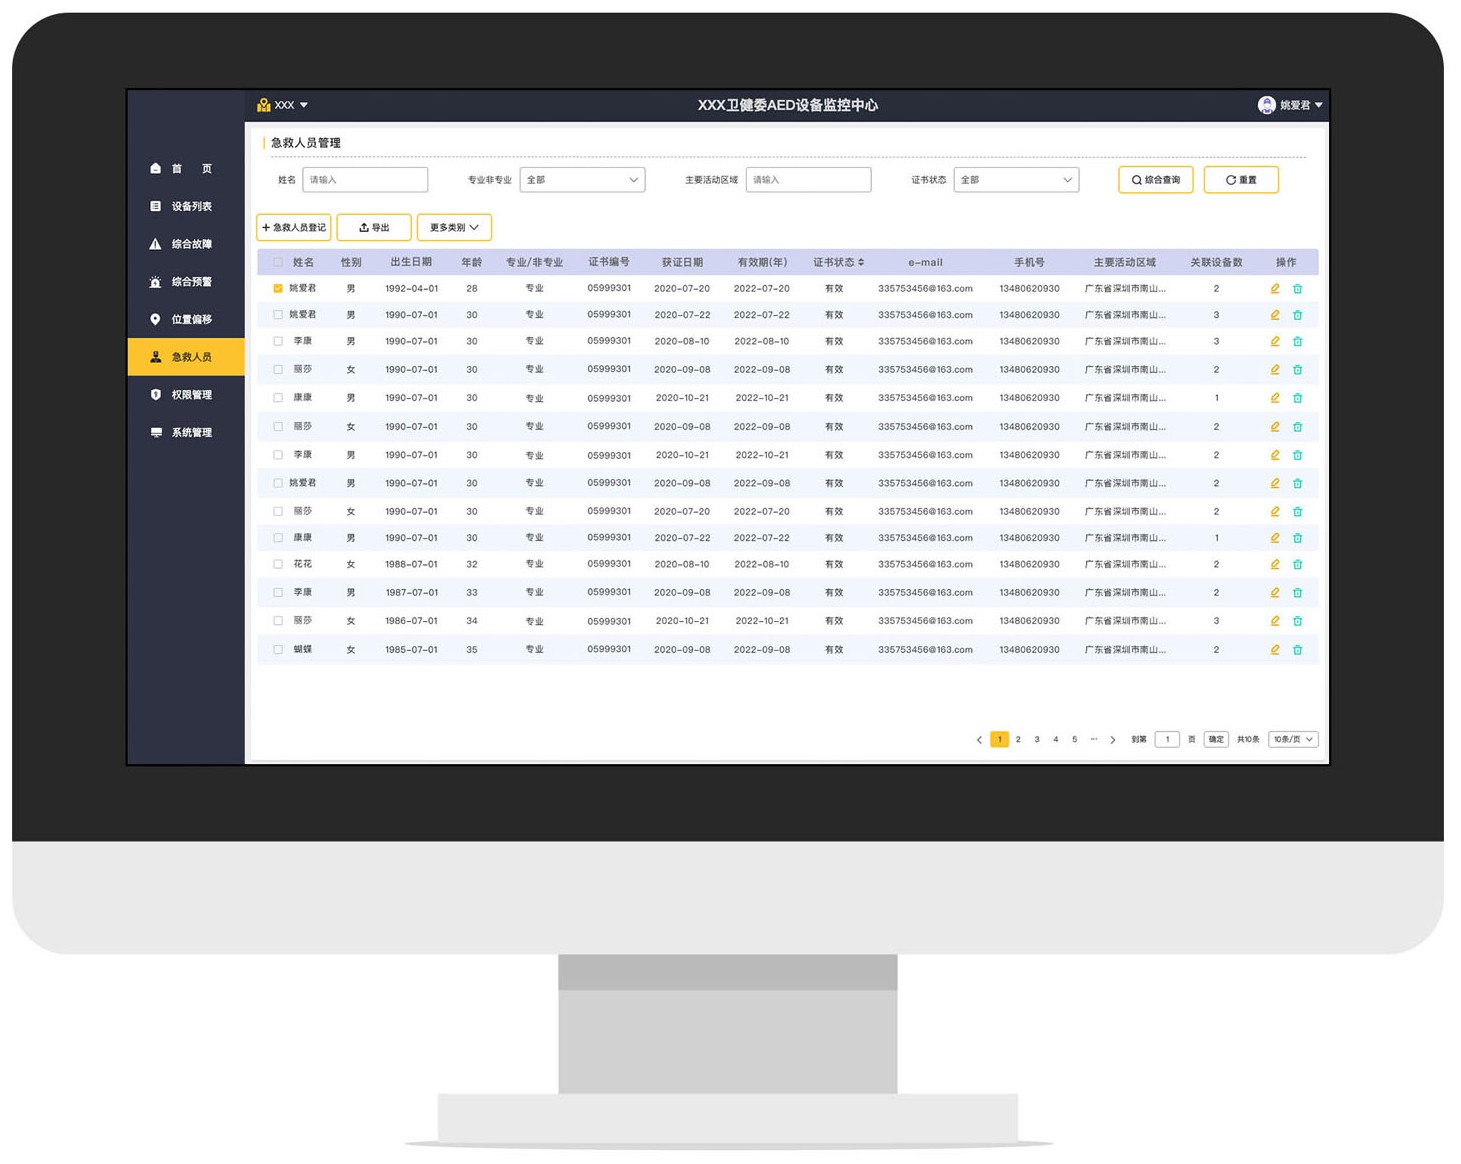Check the 花花 row checkbox
The width and height of the screenshot is (1461, 1164).
tap(278, 565)
